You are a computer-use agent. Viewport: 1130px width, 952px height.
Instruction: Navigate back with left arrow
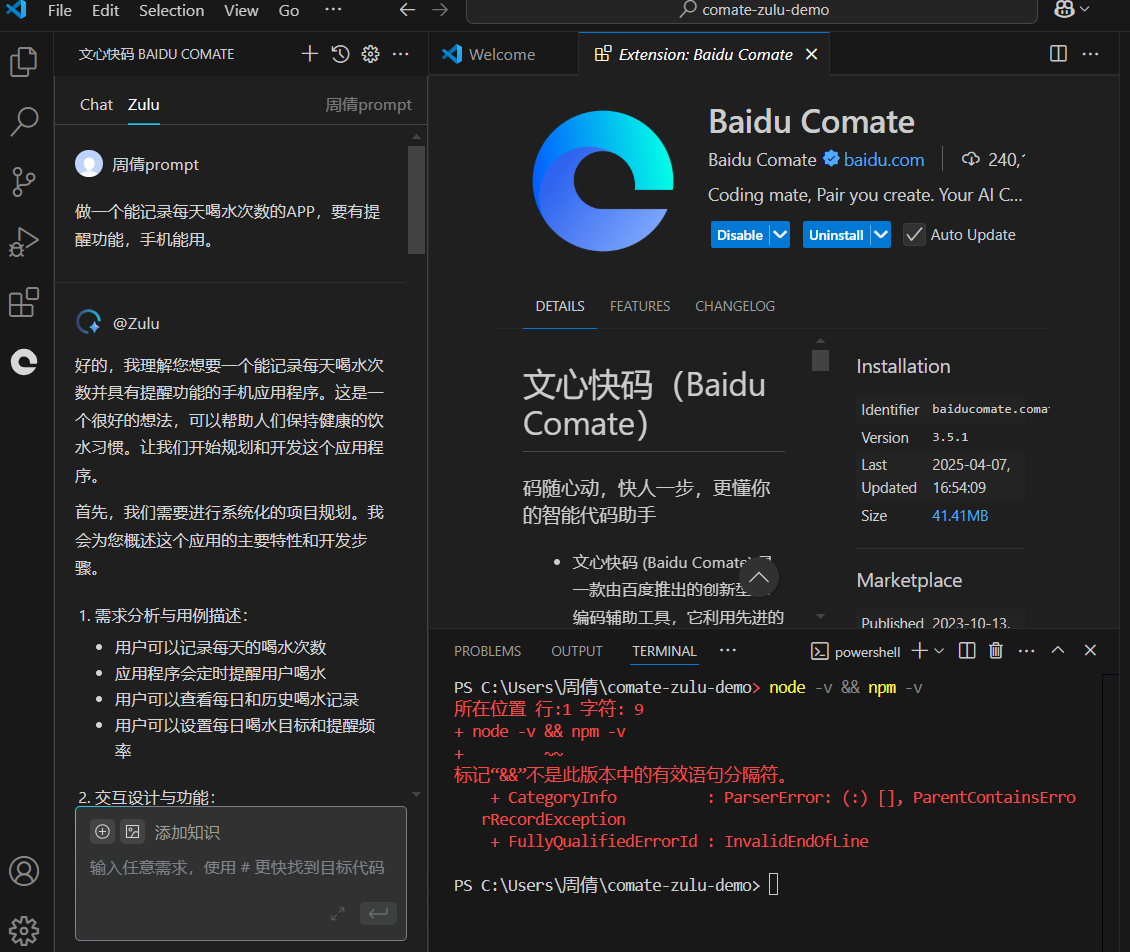pos(407,10)
